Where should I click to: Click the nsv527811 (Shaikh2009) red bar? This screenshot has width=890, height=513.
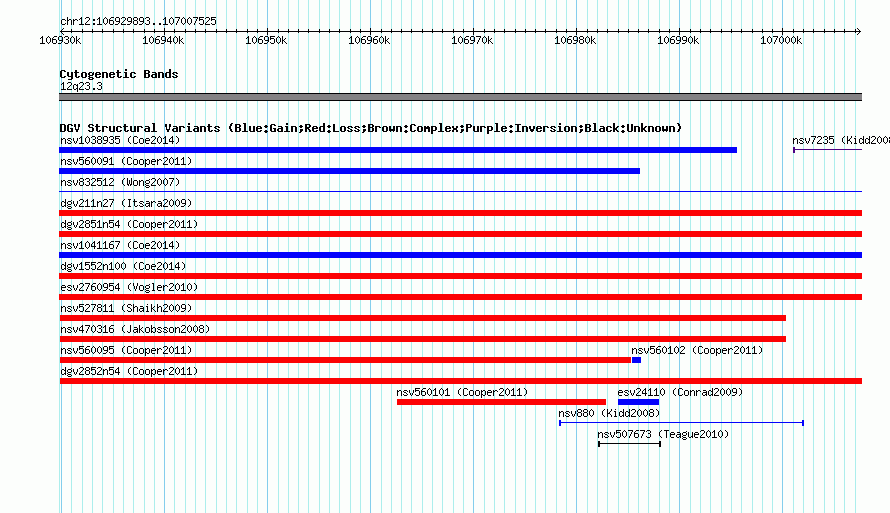click(422, 318)
